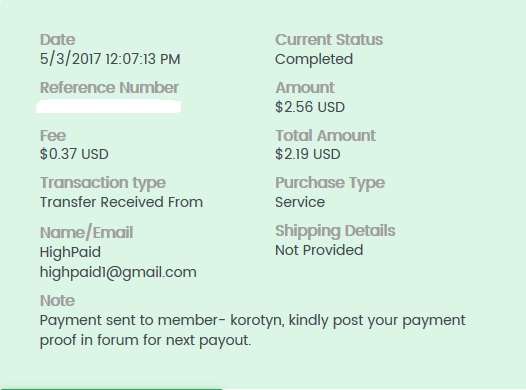Click the Shipping Details Not Provided text
This screenshot has height=390, width=526.
tap(319, 250)
